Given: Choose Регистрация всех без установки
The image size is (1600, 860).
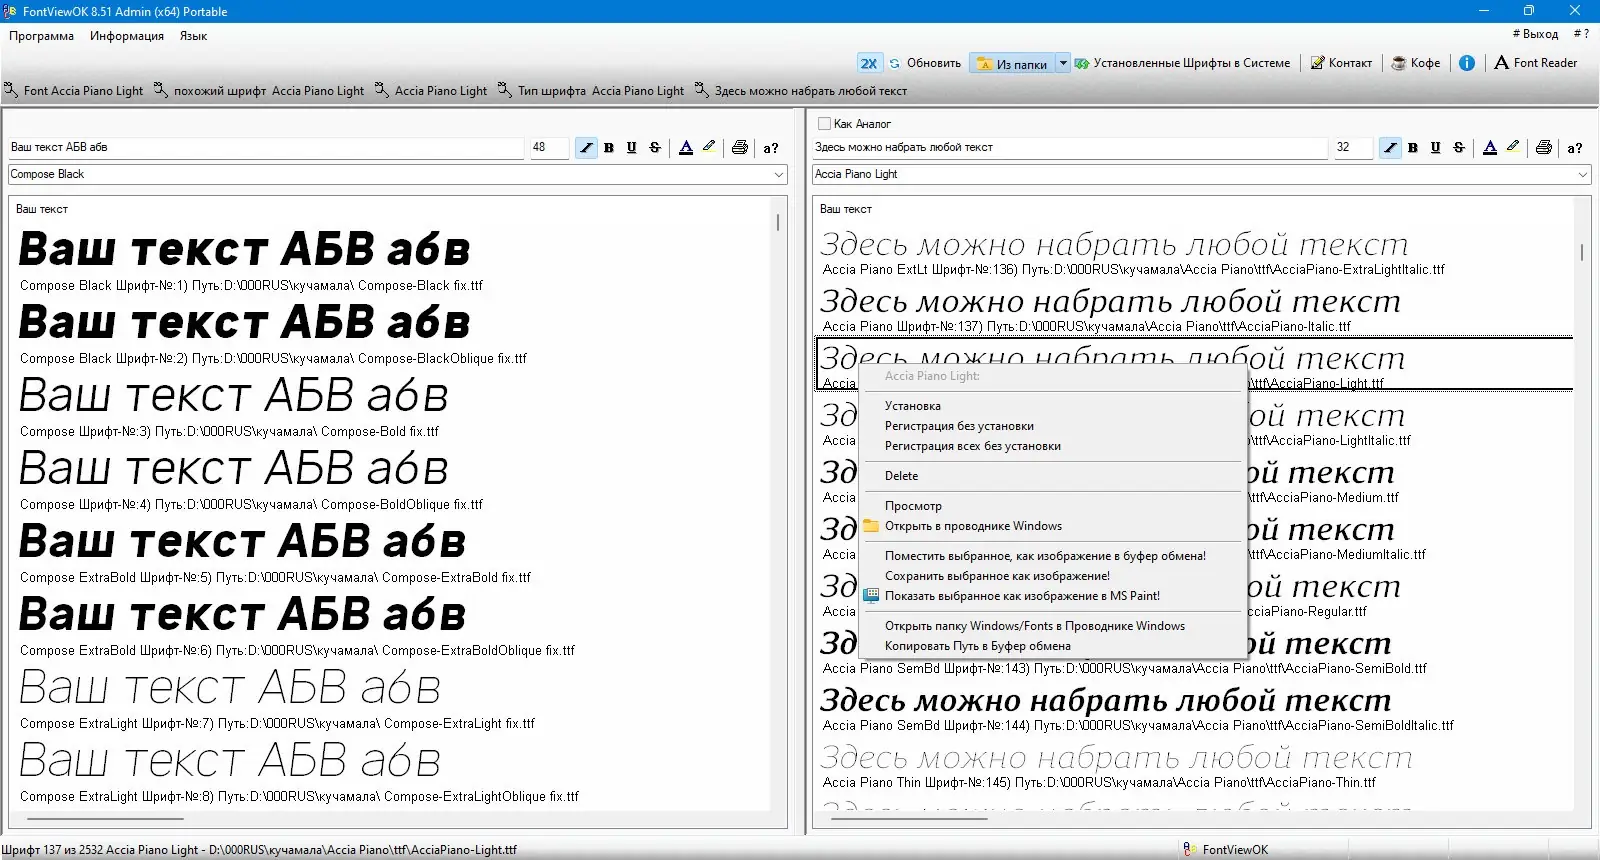Looking at the screenshot, I should 1051,446.
